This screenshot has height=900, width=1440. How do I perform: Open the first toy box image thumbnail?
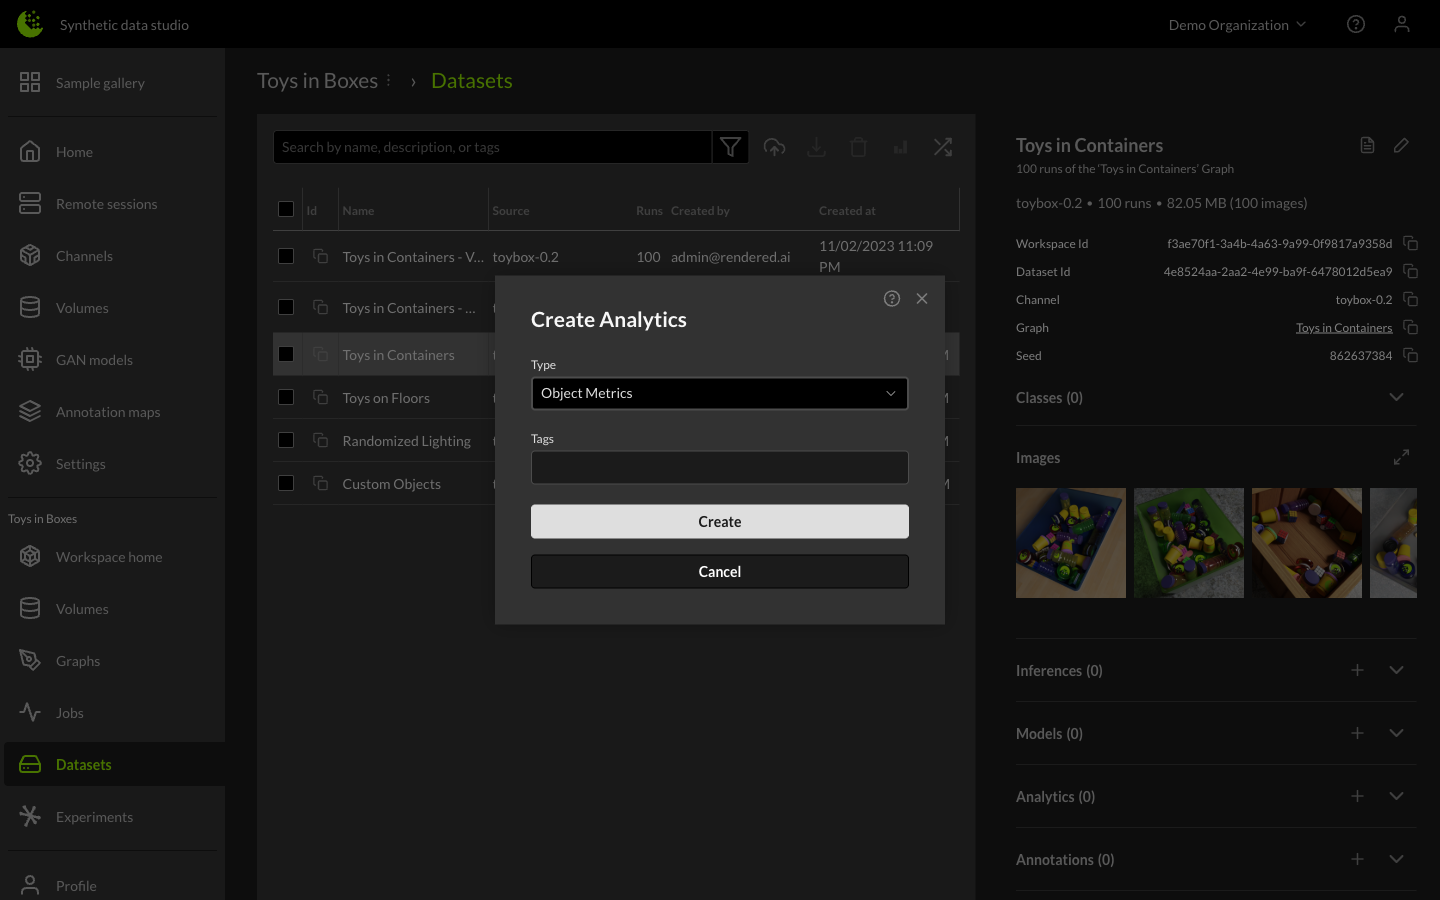click(x=1070, y=543)
